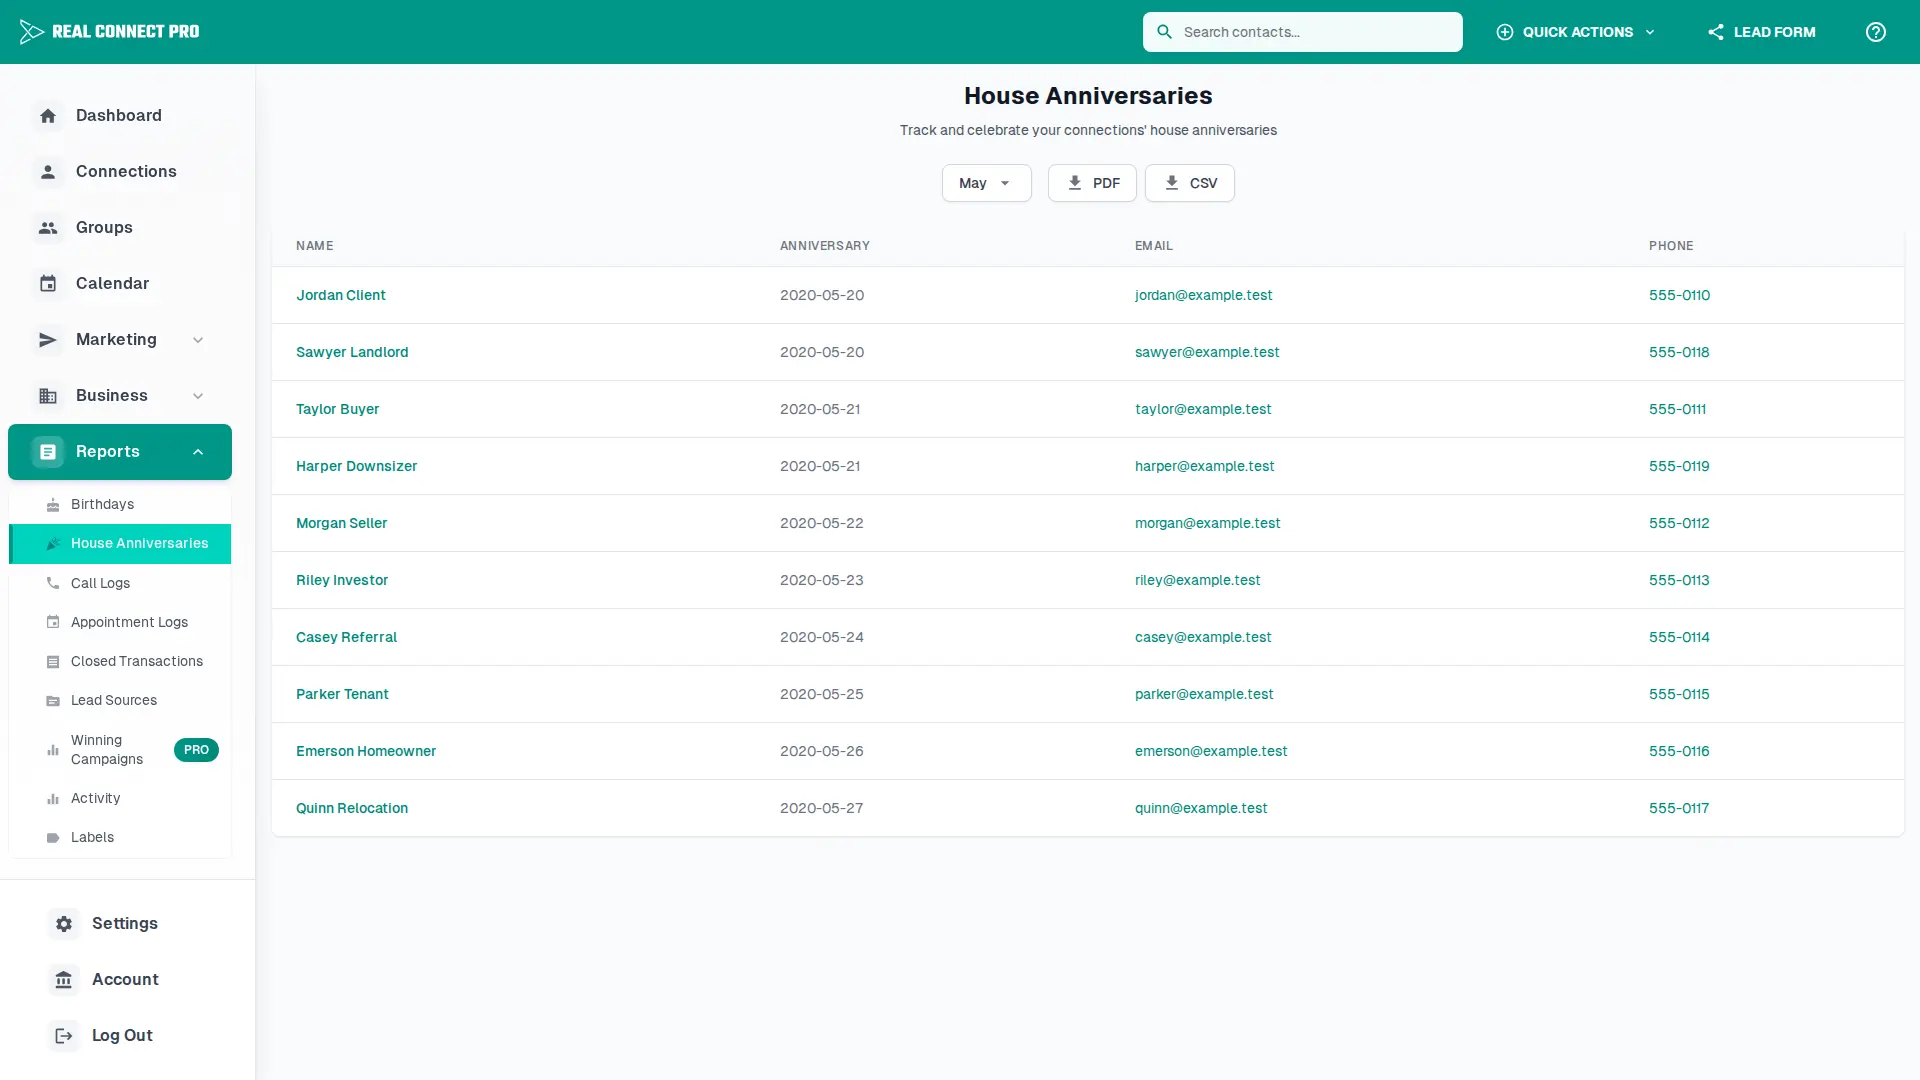Expand the Quick Actions dropdown chevron
This screenshot has height=1080, width=1920.
[x=1650, y=32]
